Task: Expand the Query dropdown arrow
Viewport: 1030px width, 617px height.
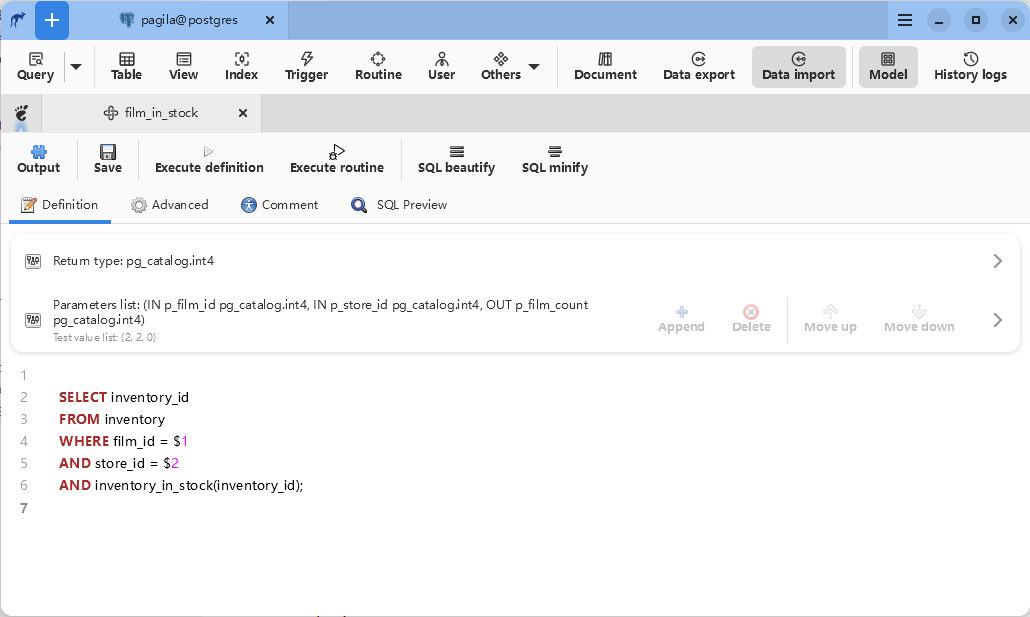Action: pos(76,67)
